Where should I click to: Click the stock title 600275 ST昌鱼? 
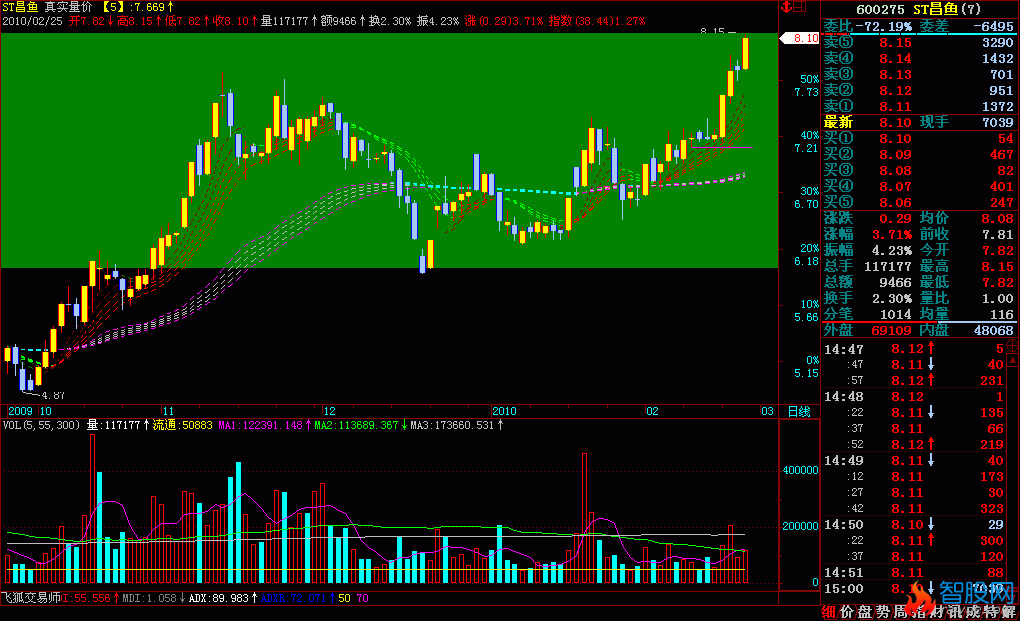919,8
